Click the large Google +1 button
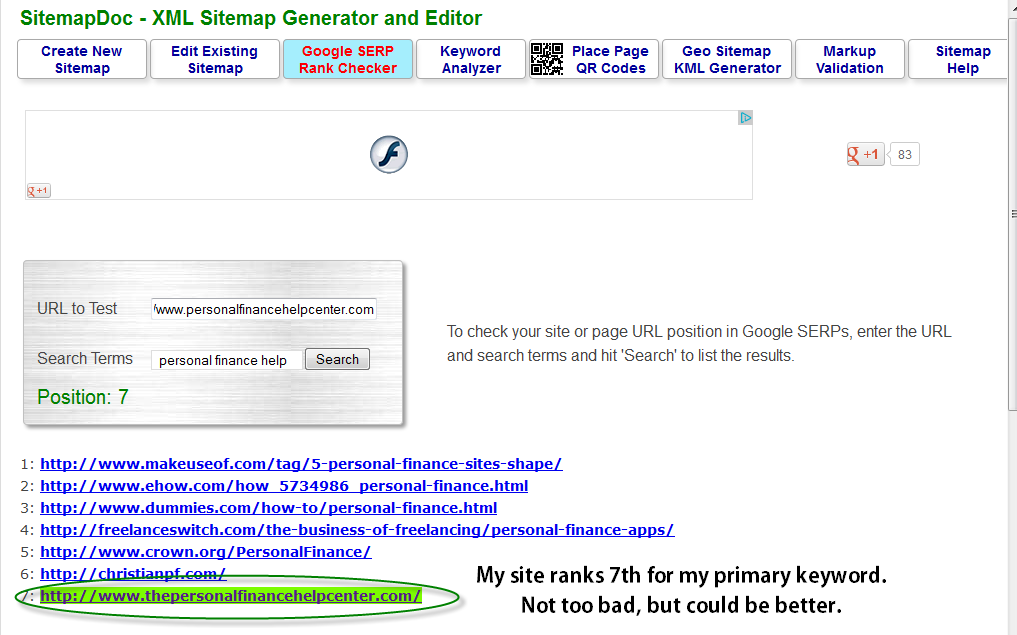Image resolution: width=1017 pixels, height=635 pixels. click(865, 154)
